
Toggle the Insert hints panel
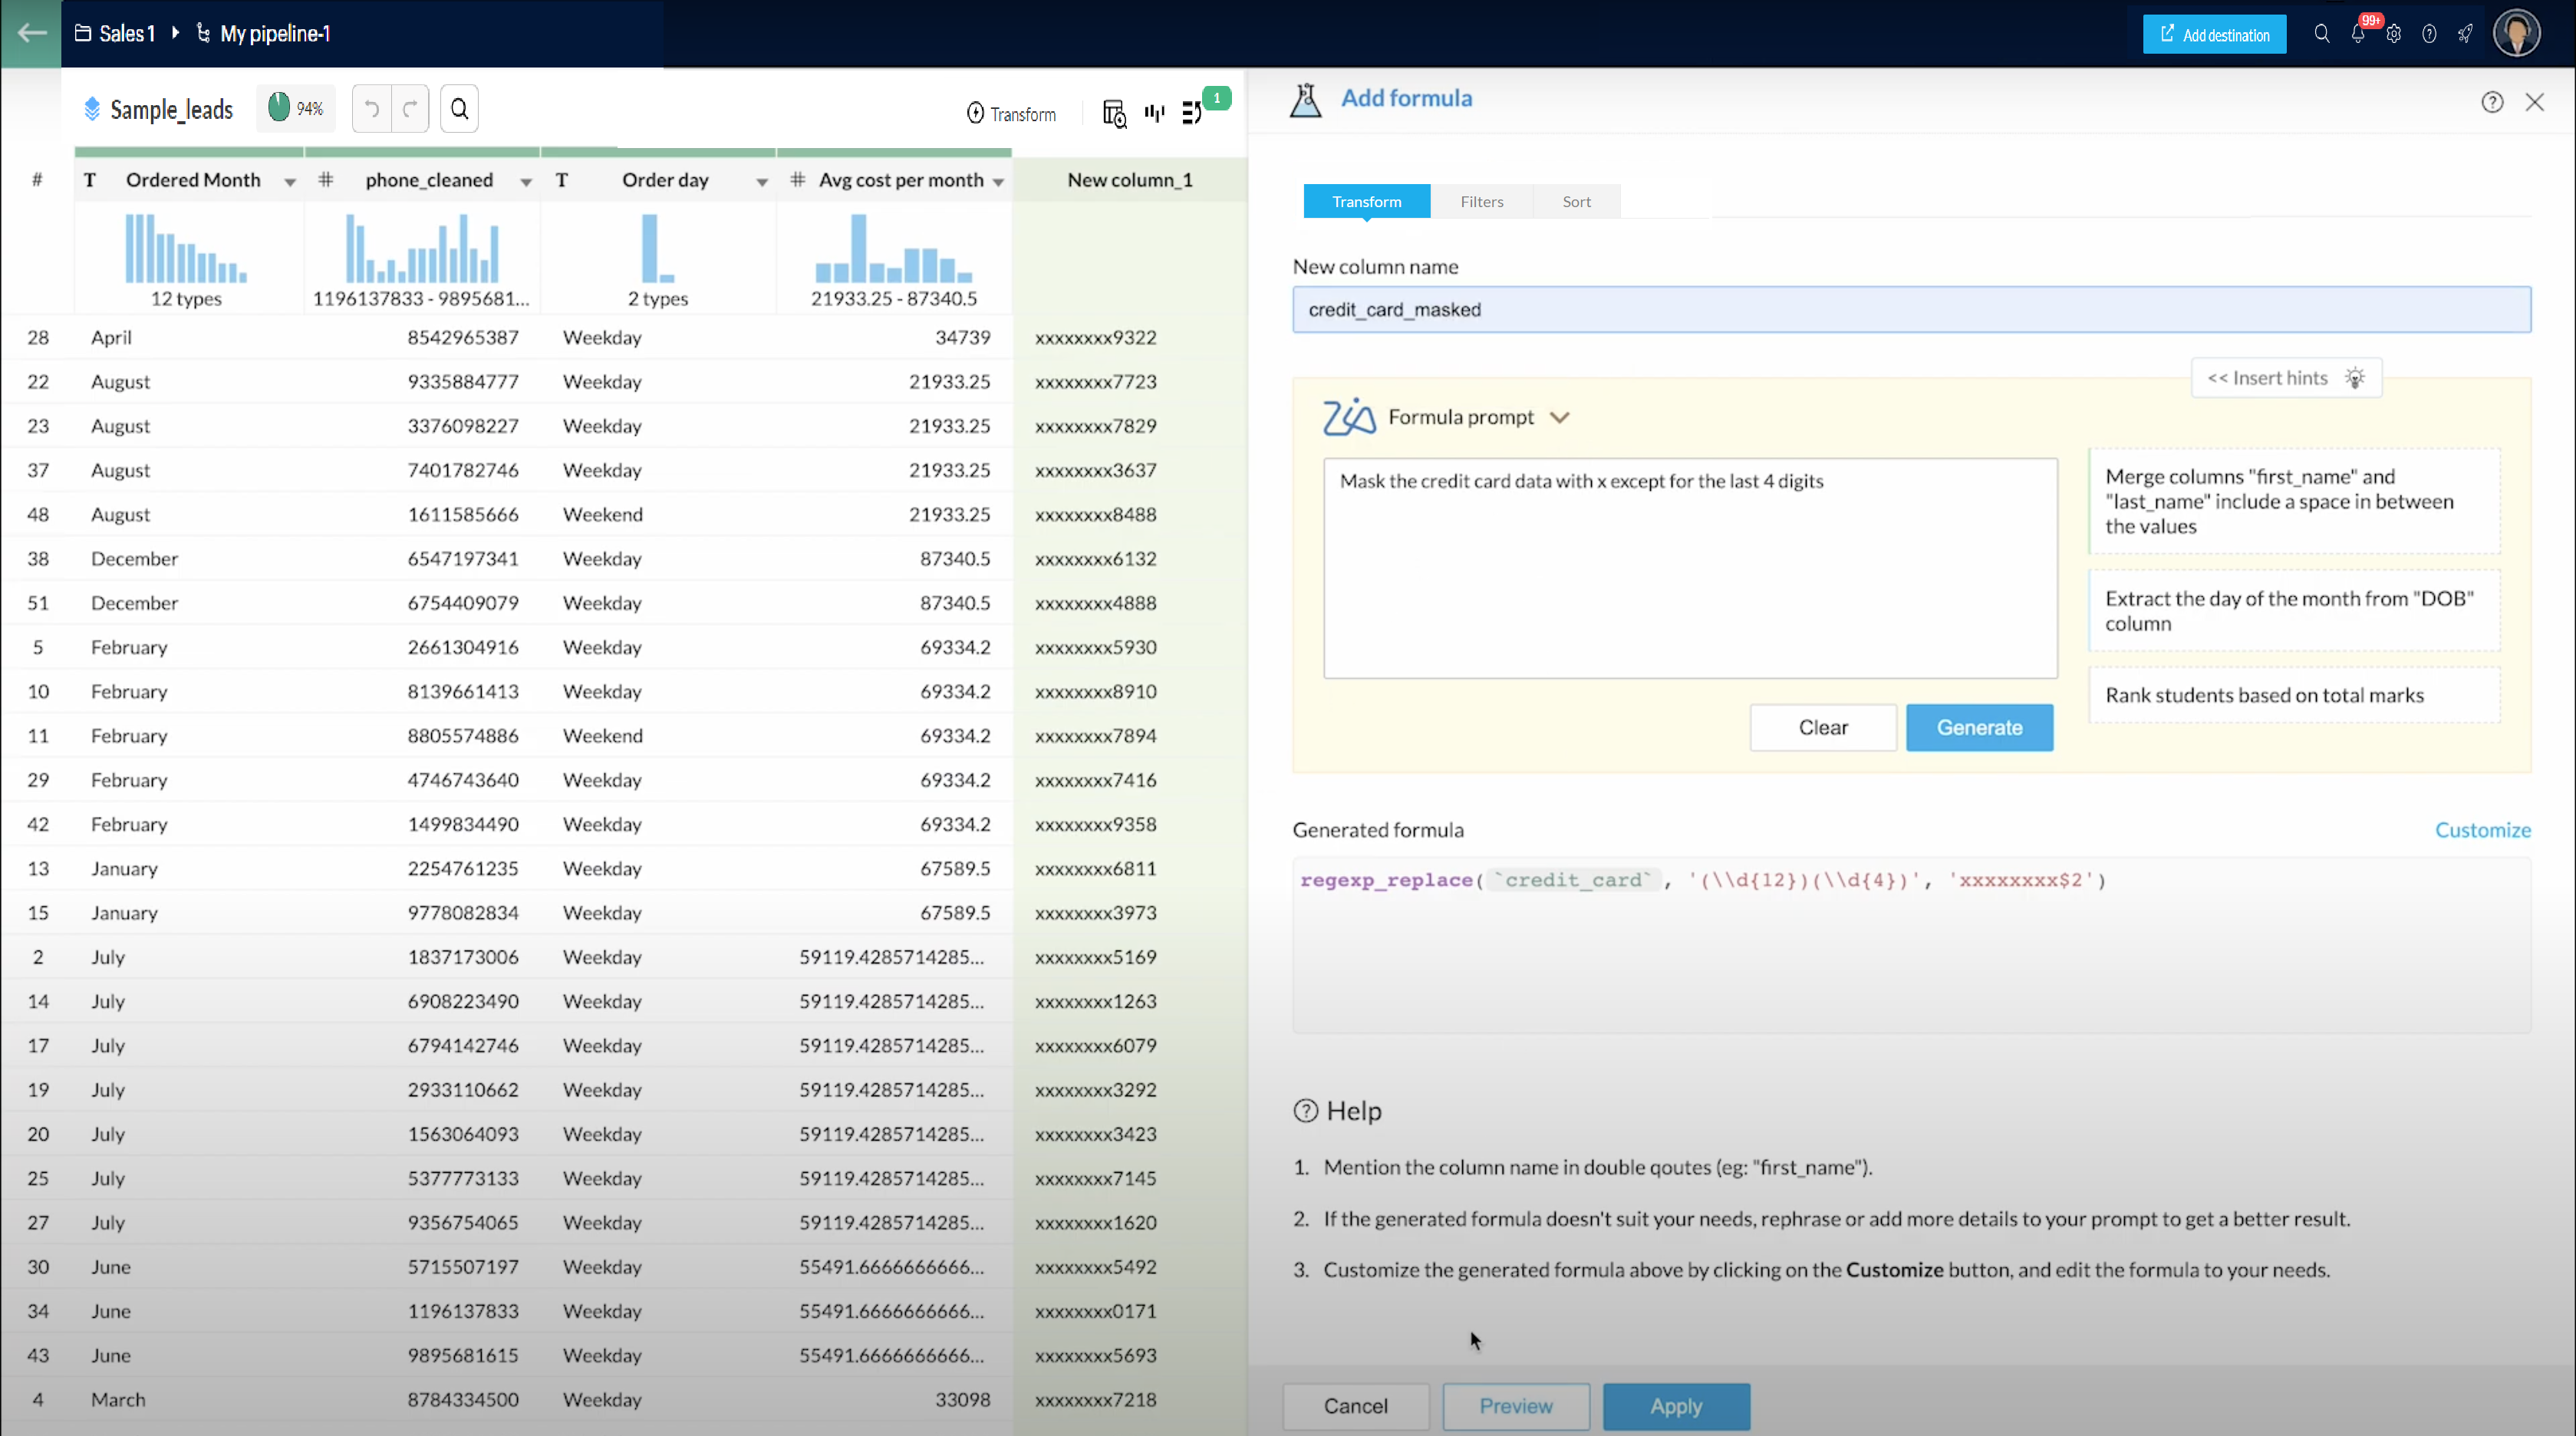[2285, 378]
